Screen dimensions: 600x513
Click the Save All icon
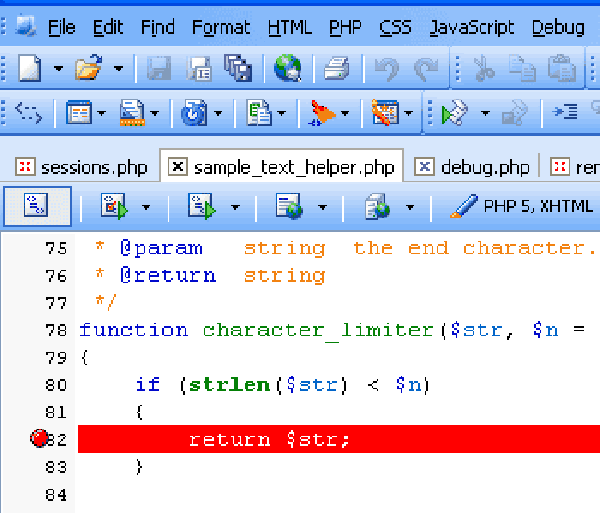238,68
